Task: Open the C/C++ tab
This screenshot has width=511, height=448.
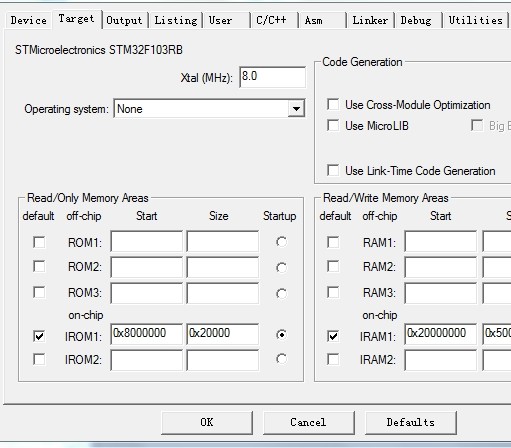Action: pyautogui.click(x=274, y=20)
